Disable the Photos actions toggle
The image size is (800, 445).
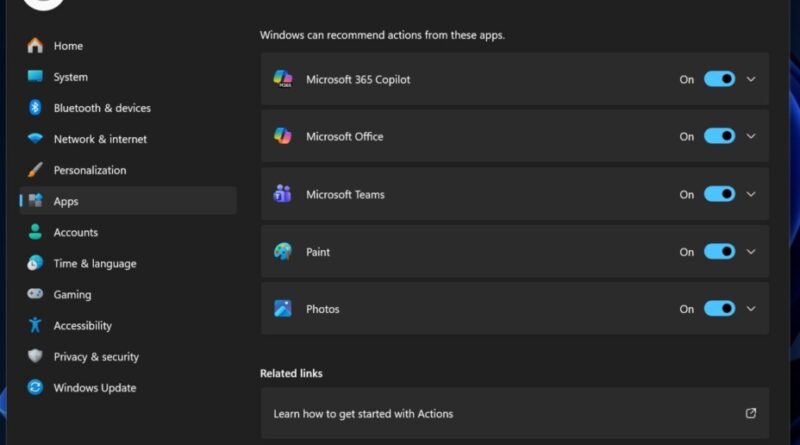pyautogui.click(x=719, y=308)
